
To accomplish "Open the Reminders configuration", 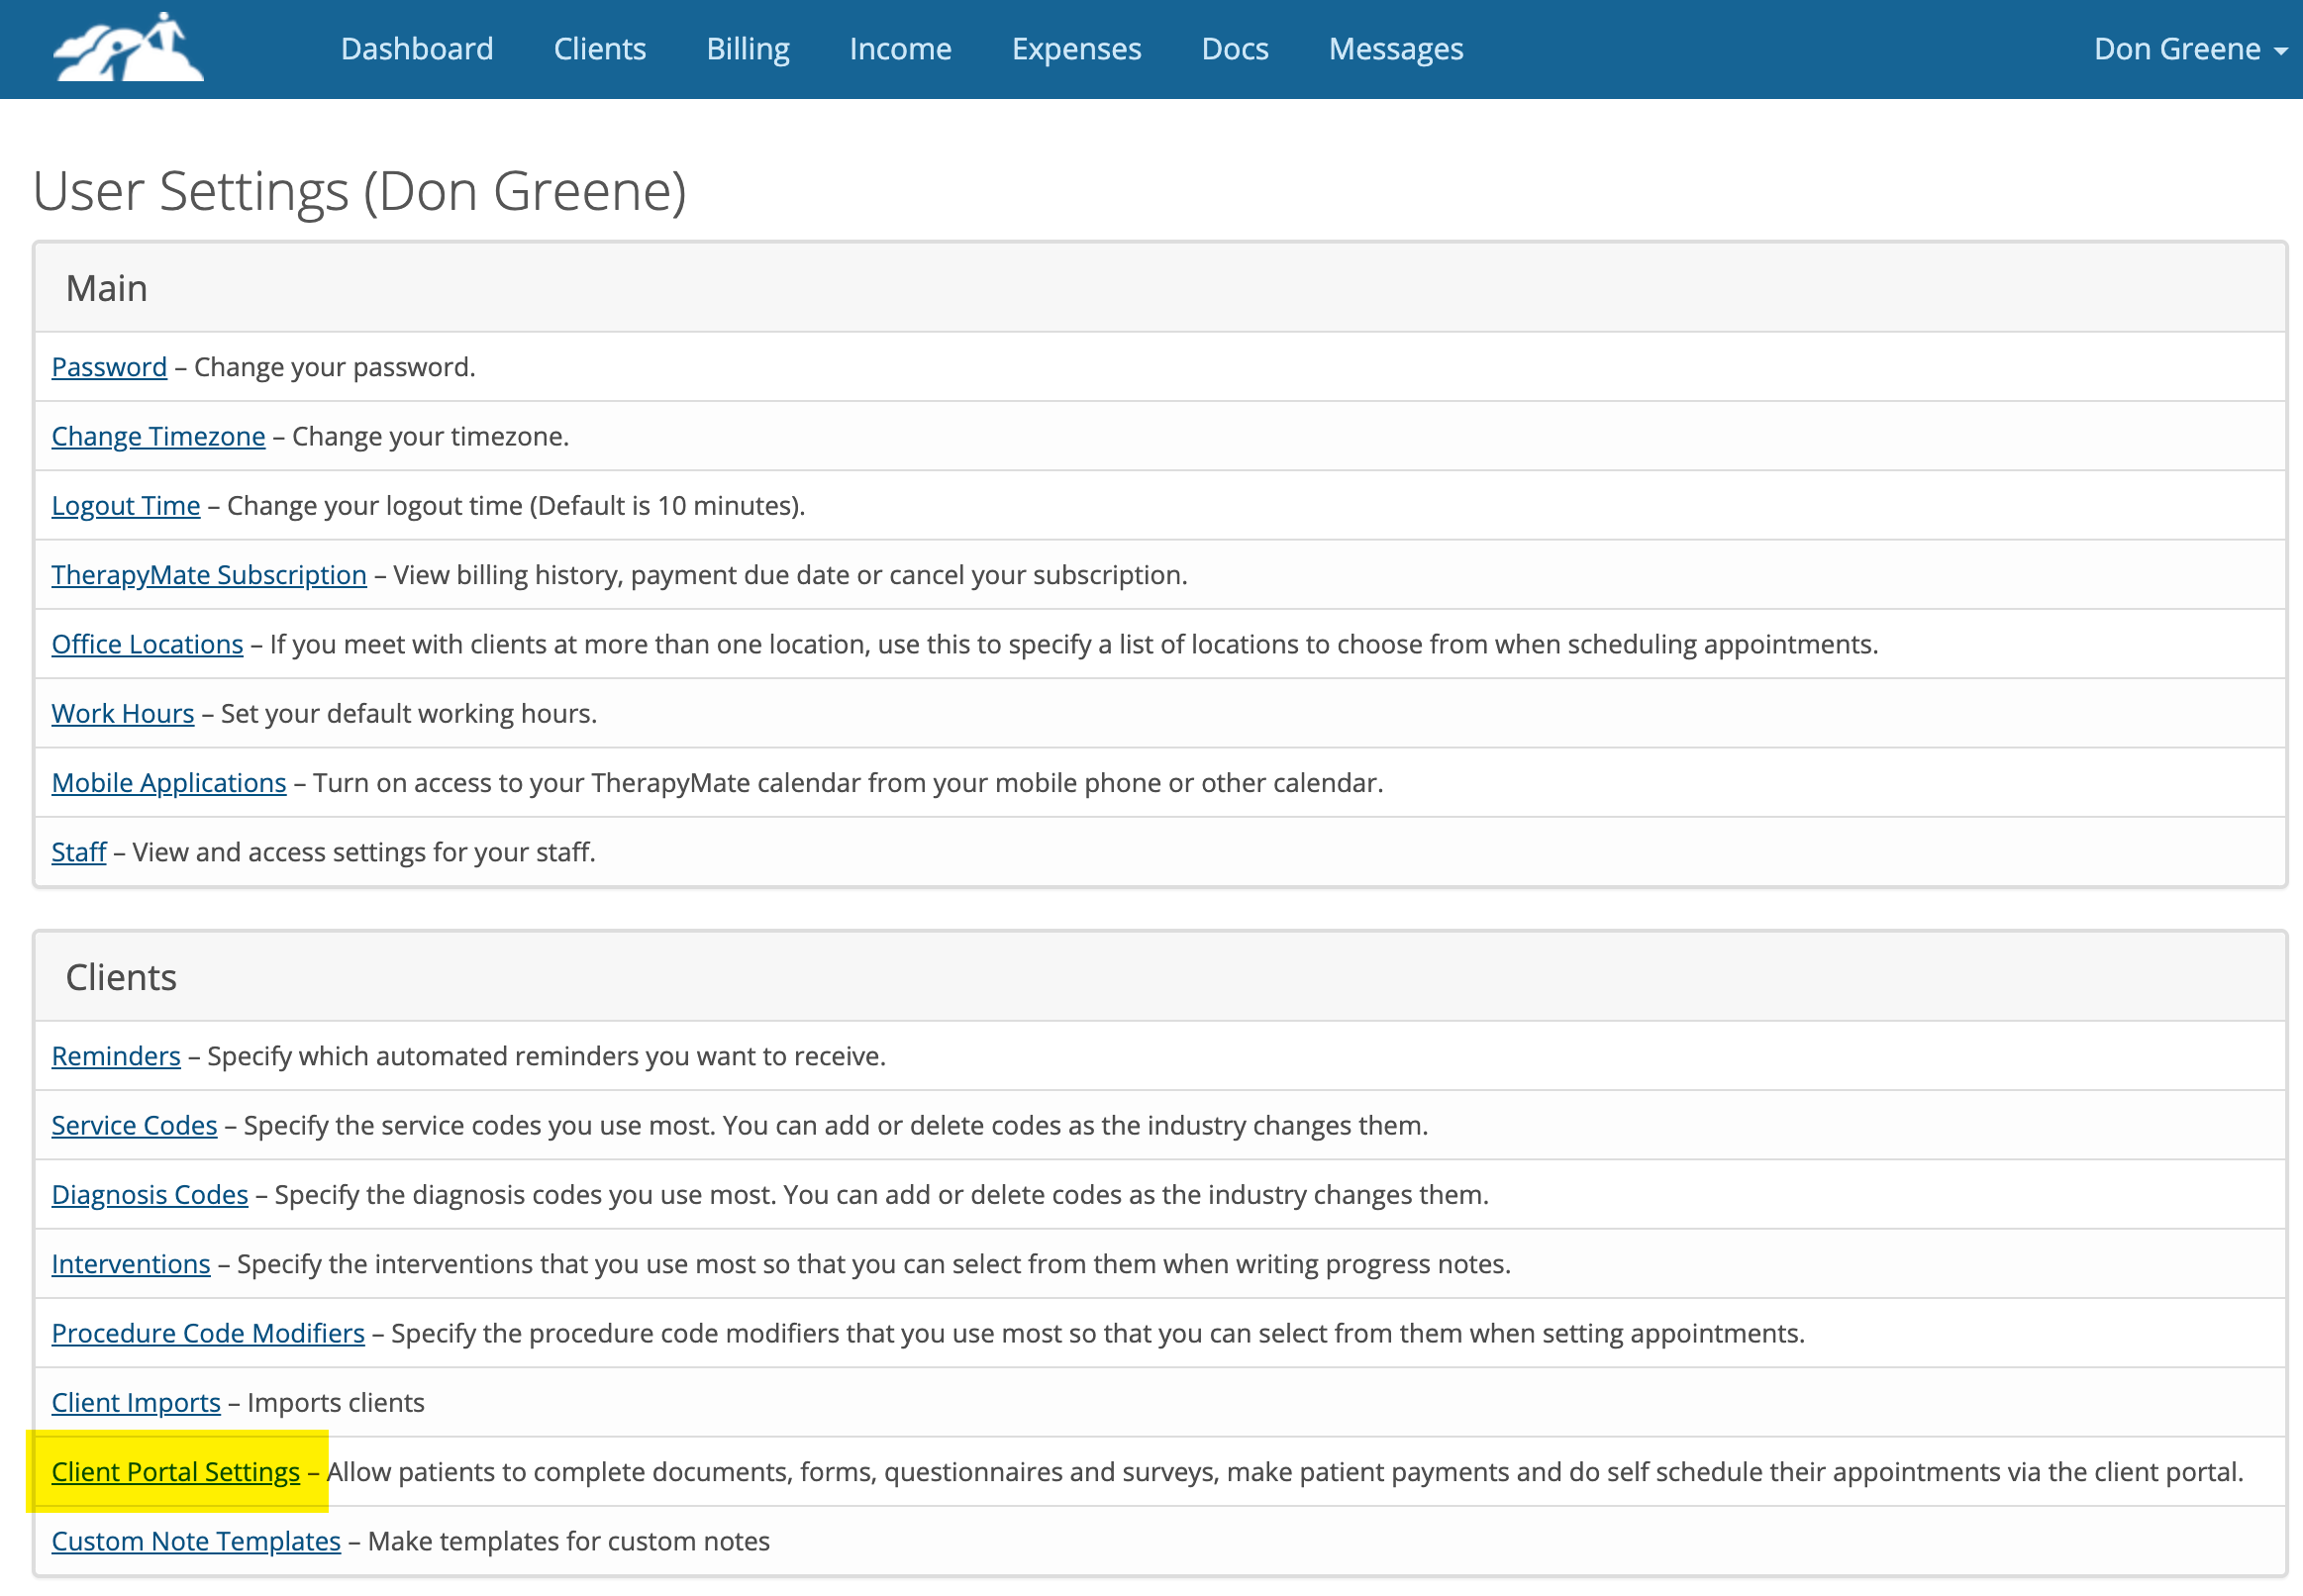I will 115,1055.
